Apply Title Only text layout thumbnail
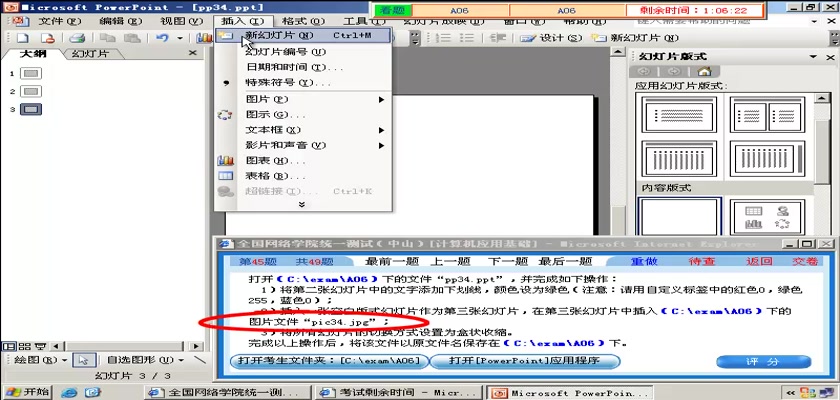Image resolution: width=840 pixels, height=400 pixels. tap(679, 115)
